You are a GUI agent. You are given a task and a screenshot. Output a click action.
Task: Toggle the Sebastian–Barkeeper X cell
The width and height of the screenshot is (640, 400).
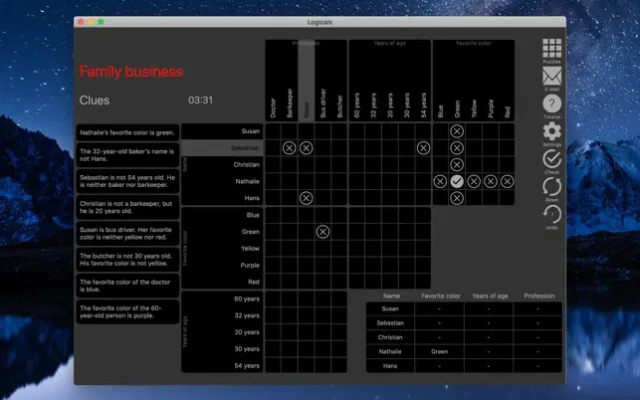pos(289,148)
